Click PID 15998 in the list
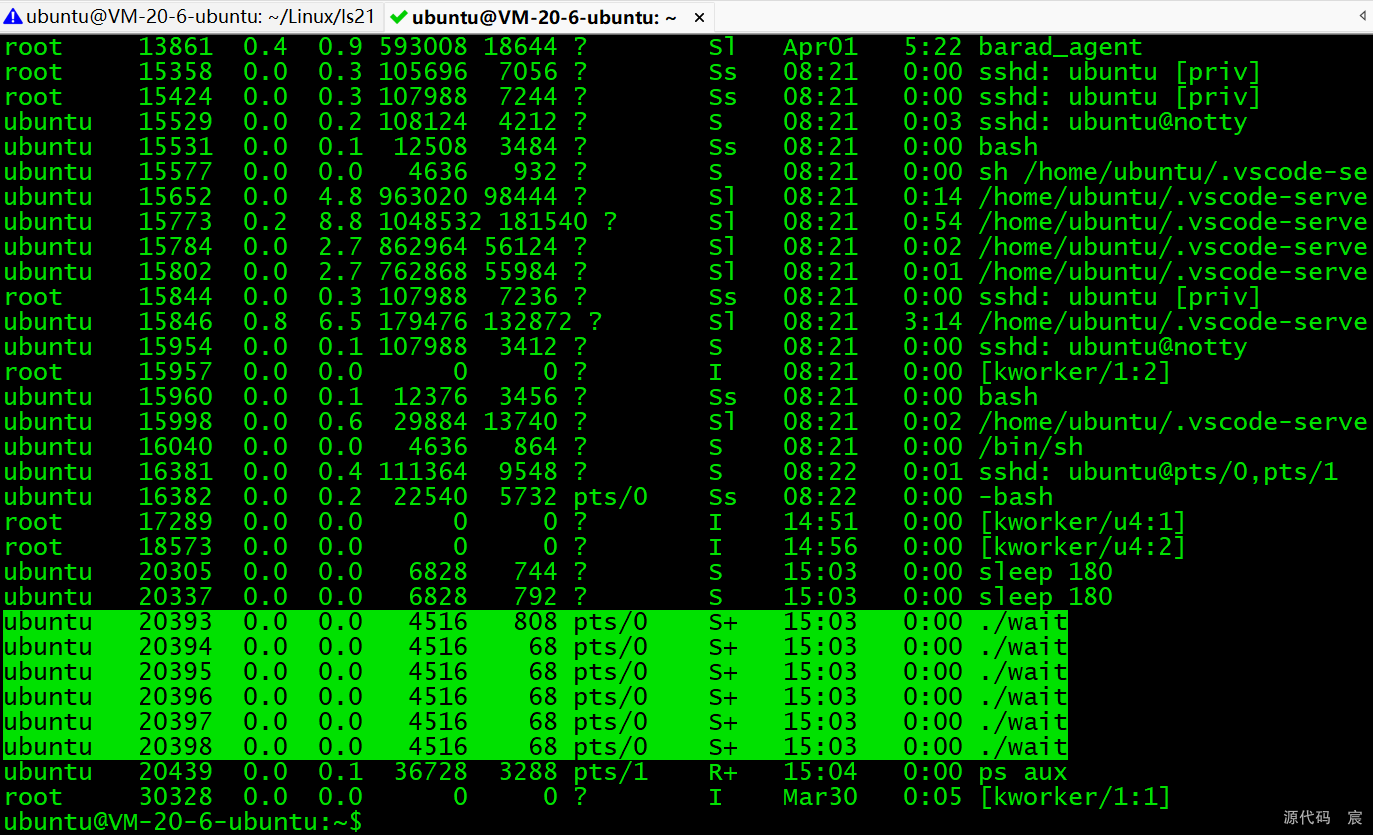 (175, 422)
